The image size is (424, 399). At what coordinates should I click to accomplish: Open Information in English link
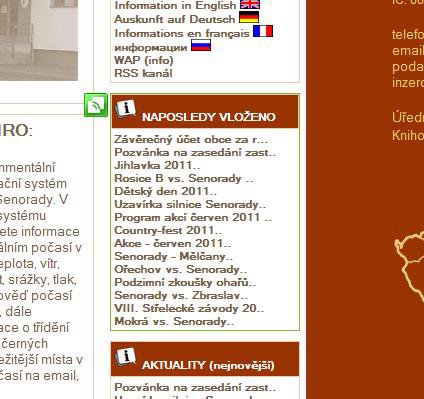click(x=175, y=5)
